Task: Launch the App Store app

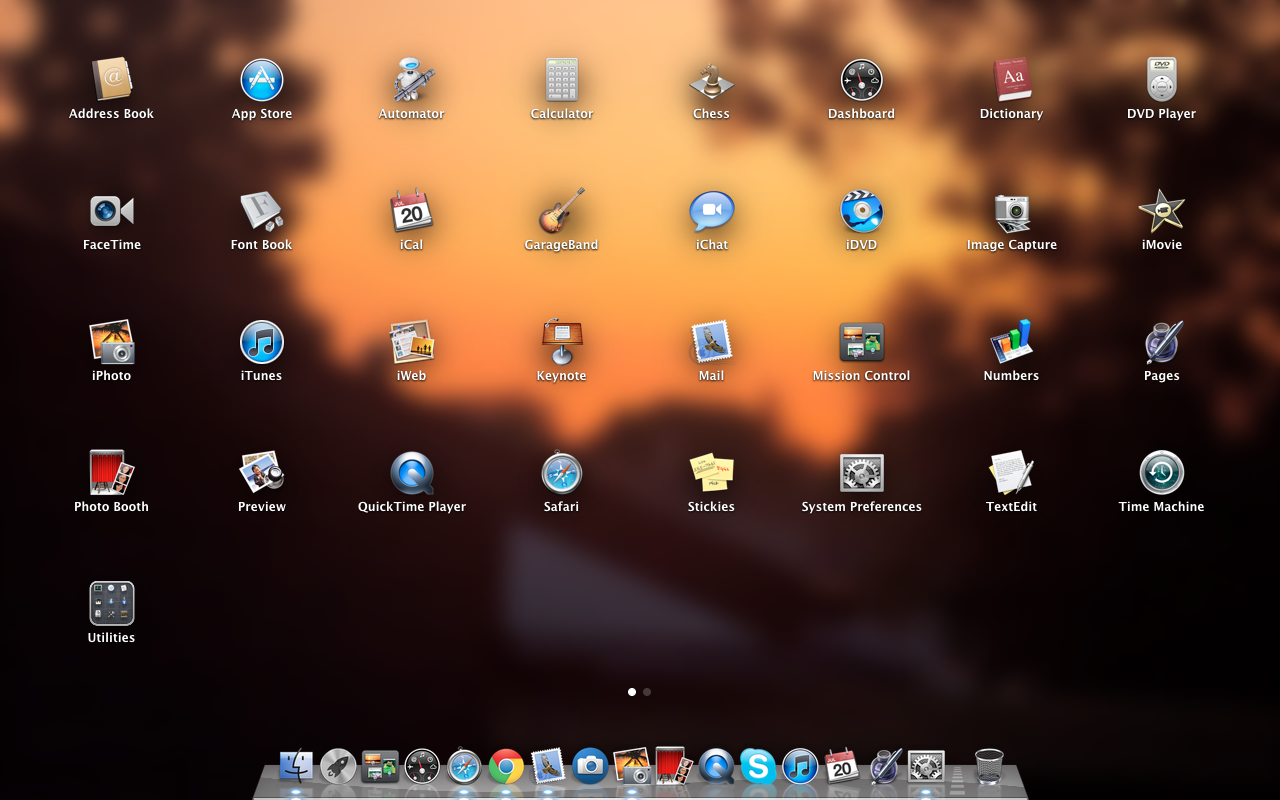Action: point(262,80)
